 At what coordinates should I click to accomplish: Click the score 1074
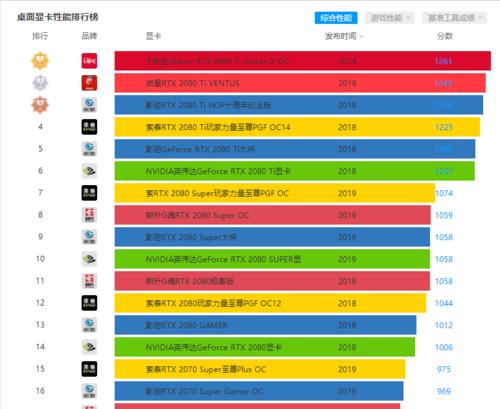tap(444, 193)
